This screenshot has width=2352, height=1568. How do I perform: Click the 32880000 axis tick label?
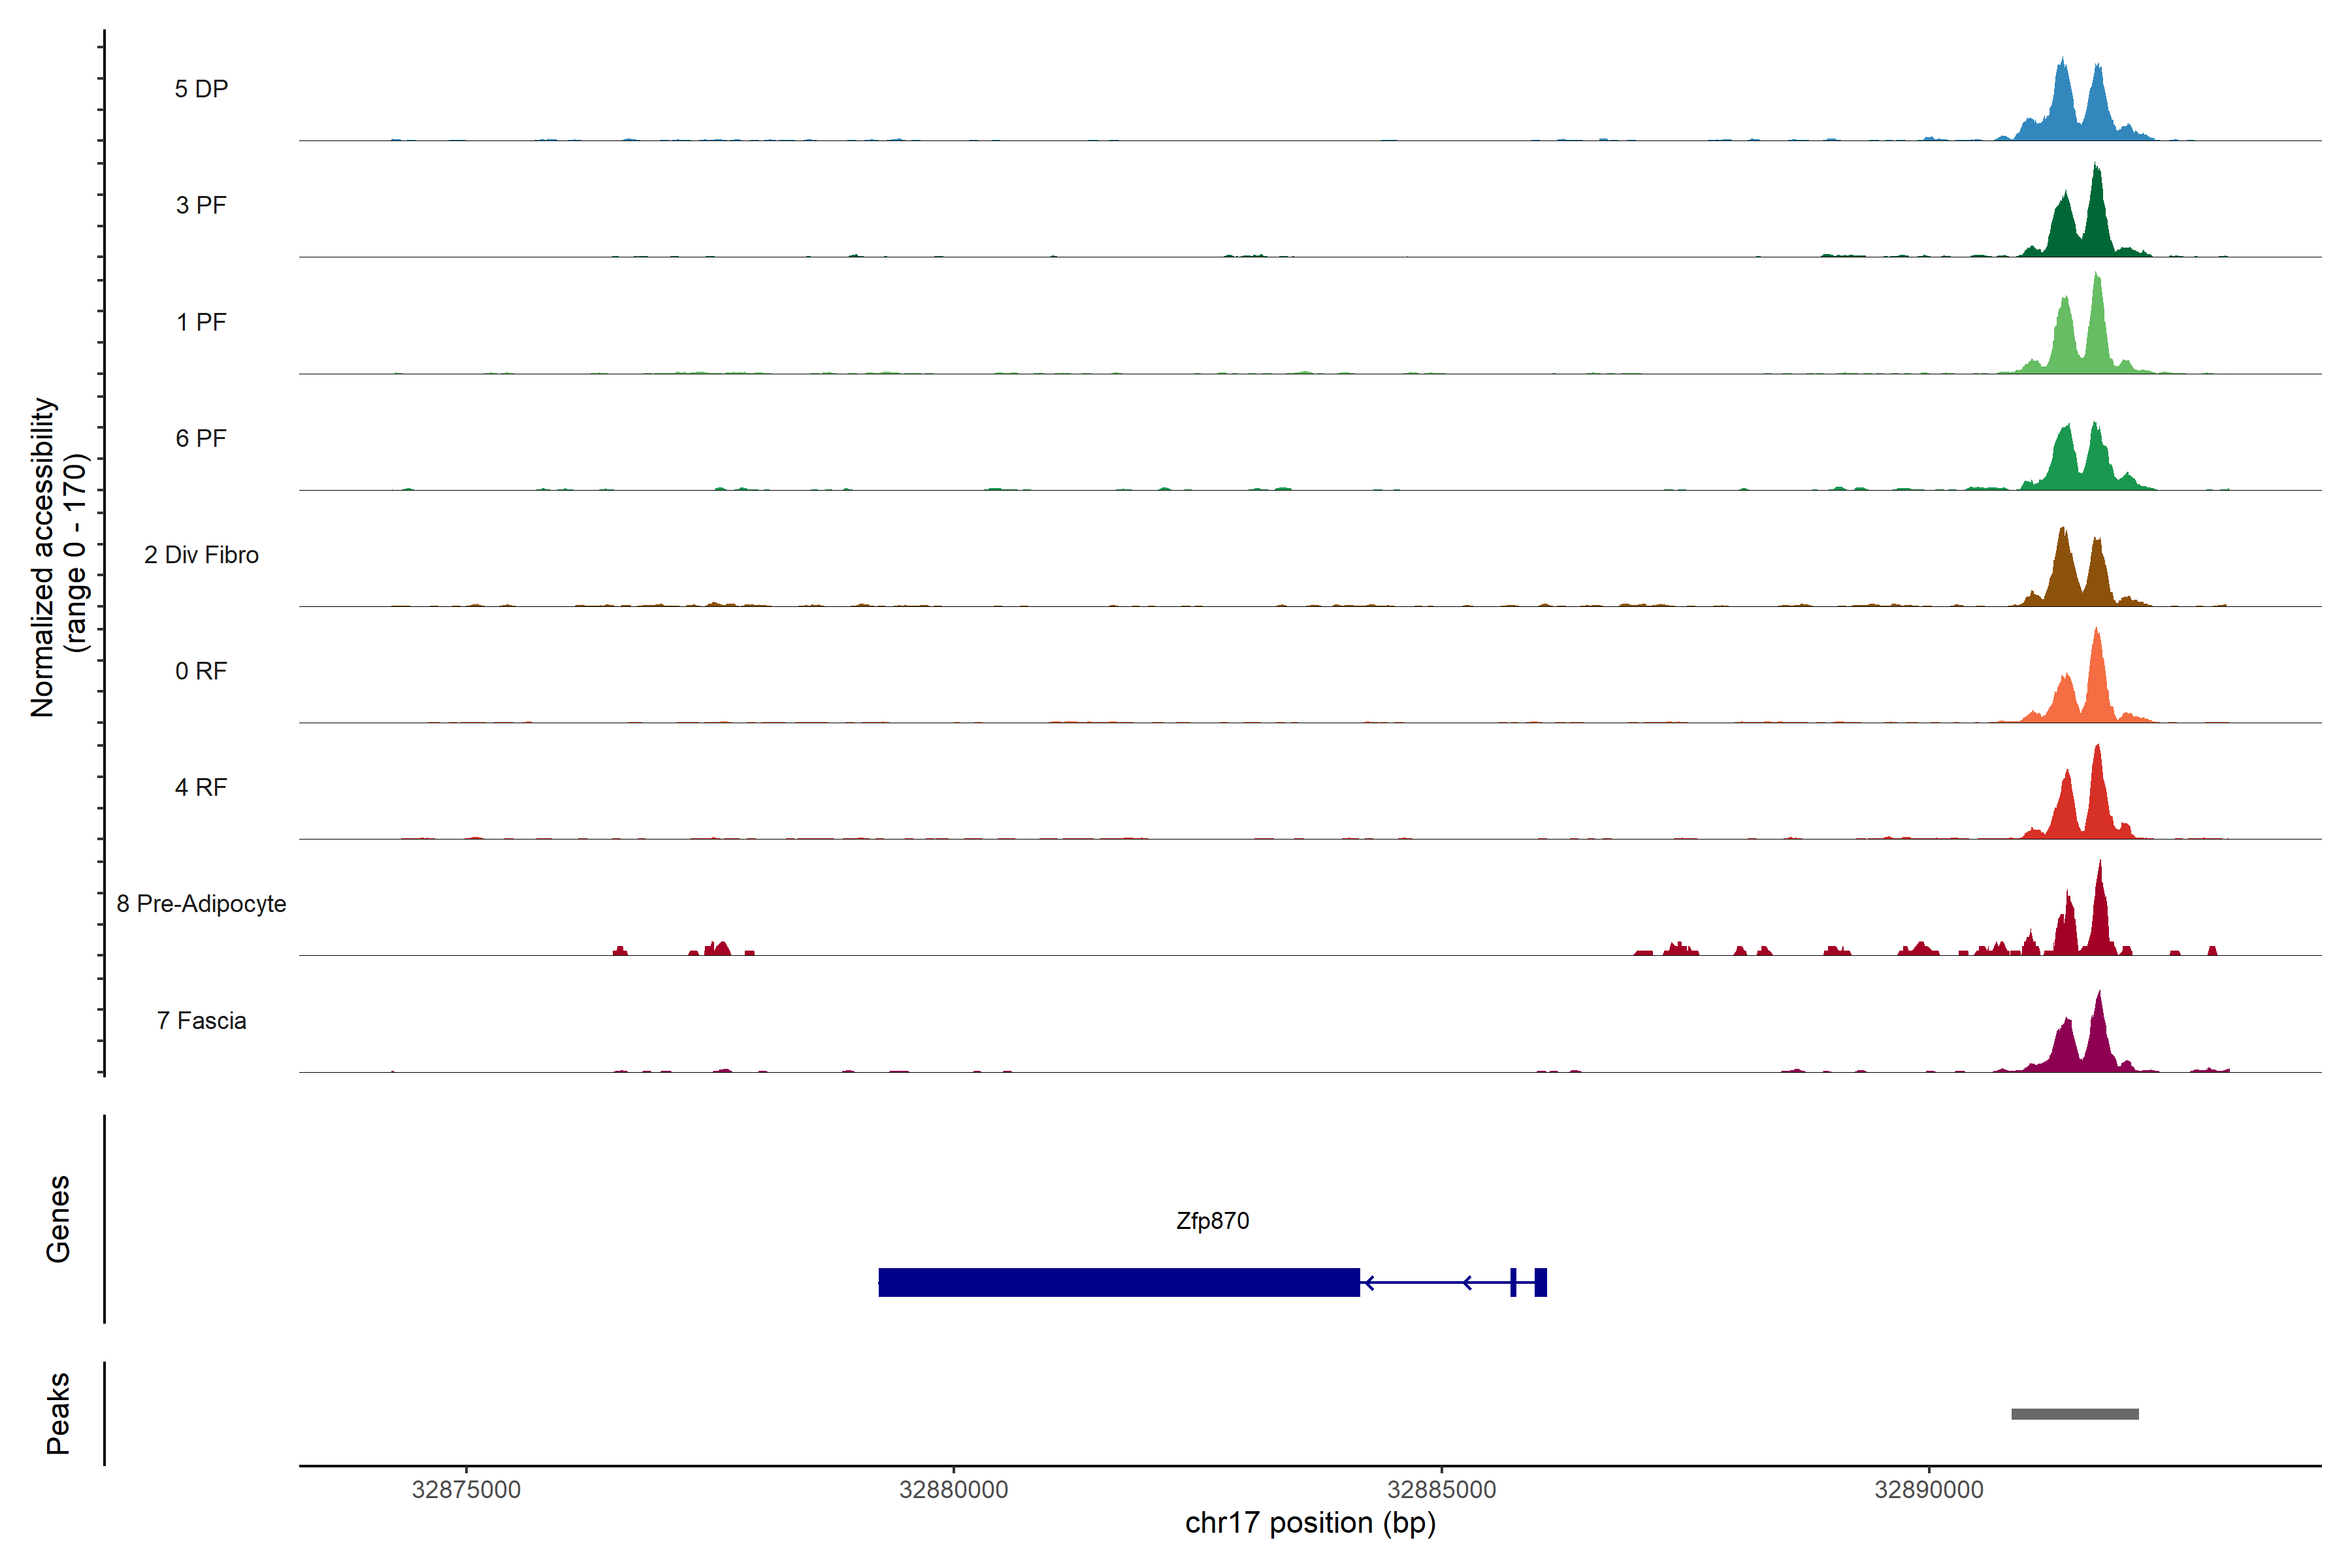point(953,1490)
